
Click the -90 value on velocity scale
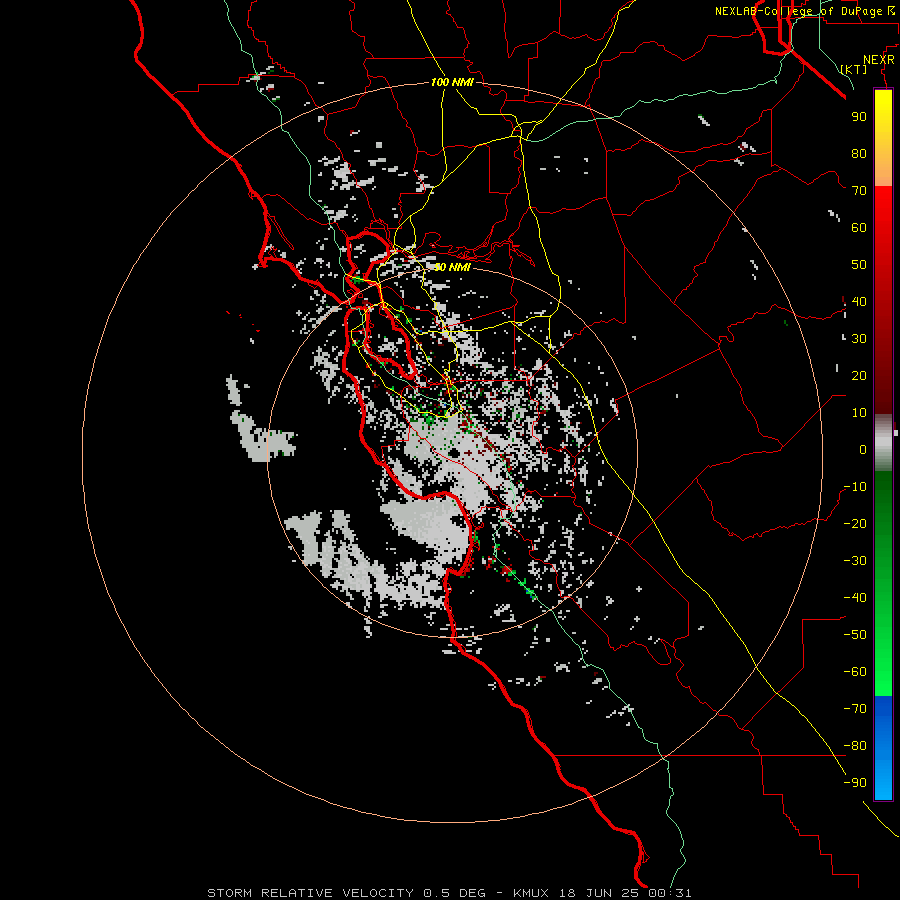click(855, 783)
